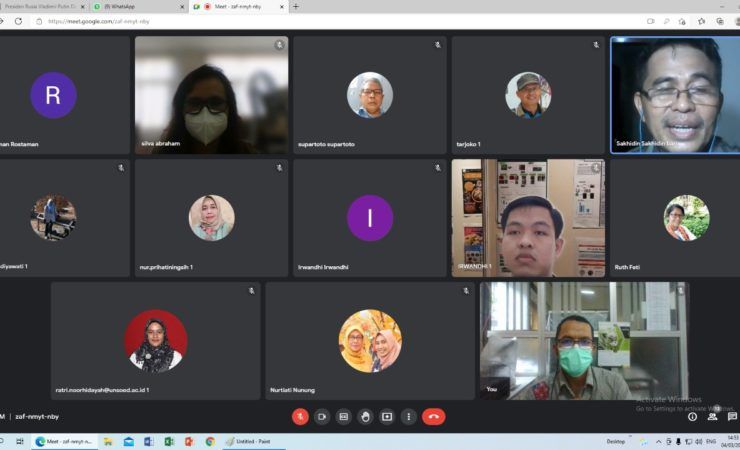Select silva abraham's video tile
740x450 pixels.
211,95
